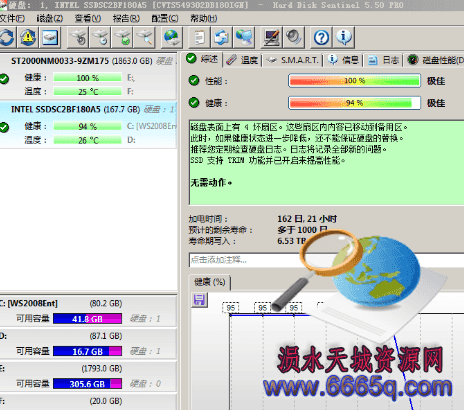Select the F: (20.0 GB) partition
464x410 pixels.
point(88,402)
